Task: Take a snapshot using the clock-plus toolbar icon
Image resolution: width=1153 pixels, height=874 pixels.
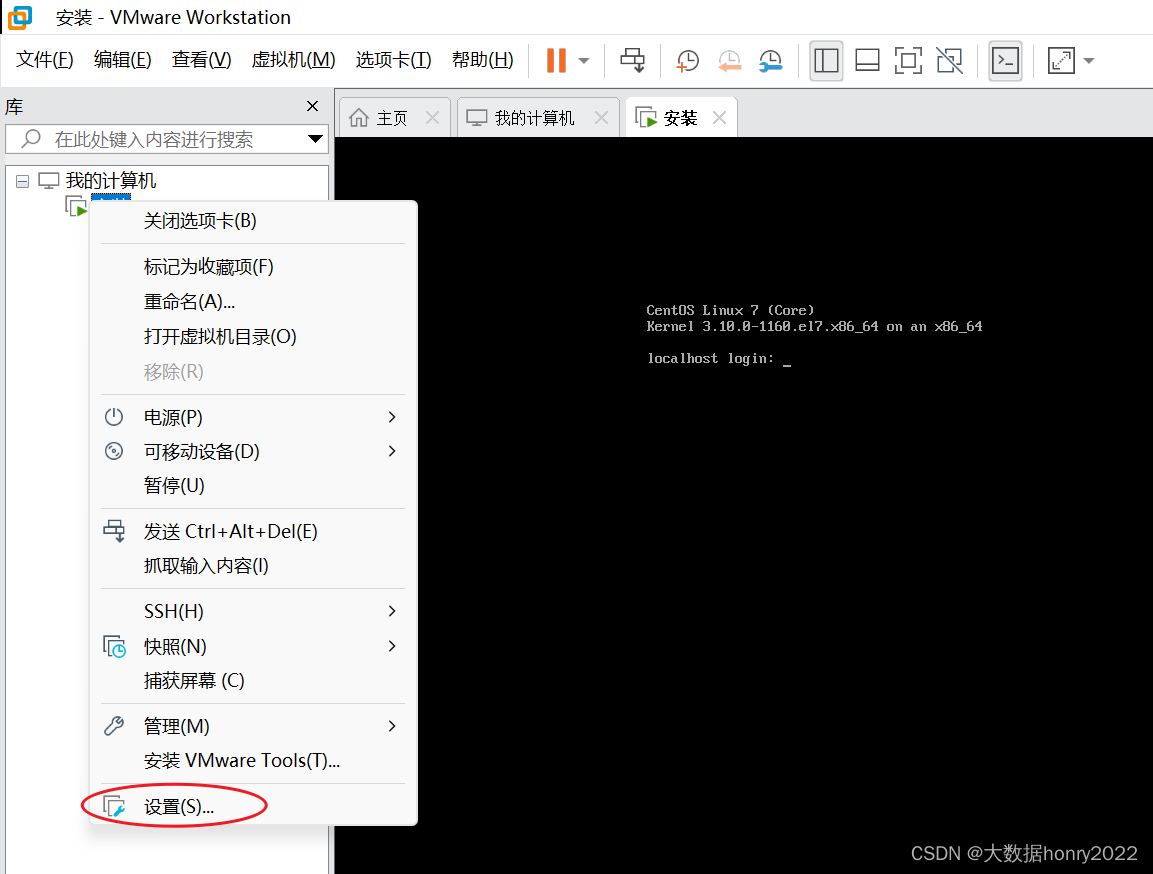Action: [688, 60]
